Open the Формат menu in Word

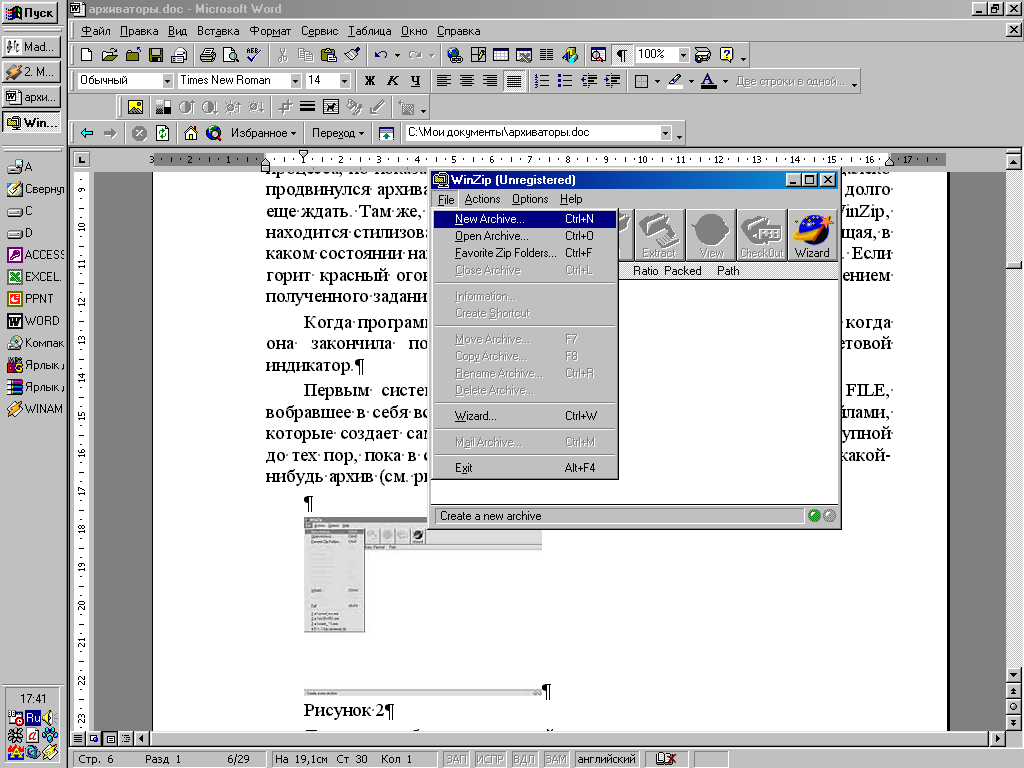(270, 31)
